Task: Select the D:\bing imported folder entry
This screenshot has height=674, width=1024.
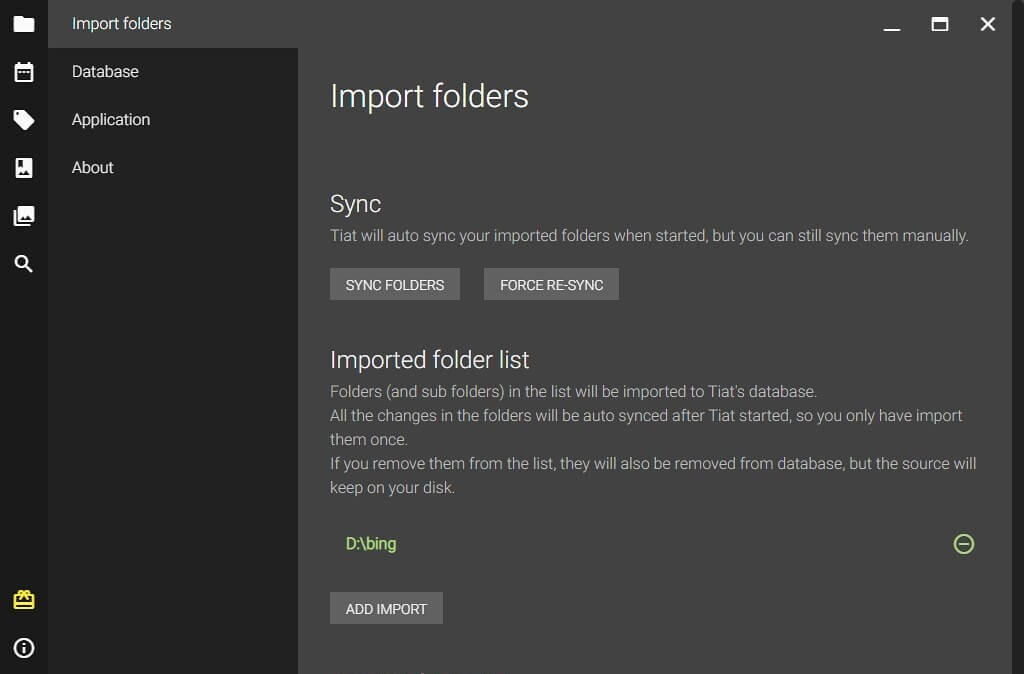Action: pos(372,544)
